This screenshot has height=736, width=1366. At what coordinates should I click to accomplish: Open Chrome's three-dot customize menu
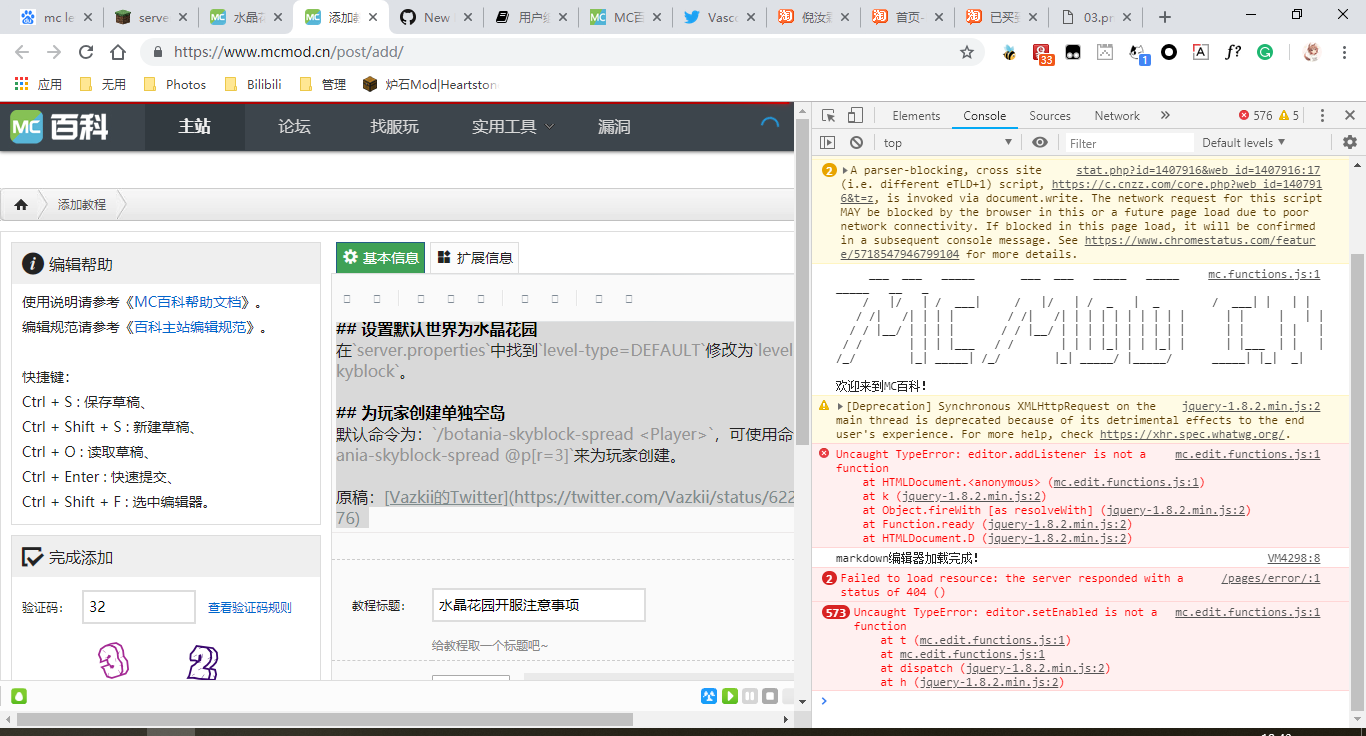[x=1344, y=52]
